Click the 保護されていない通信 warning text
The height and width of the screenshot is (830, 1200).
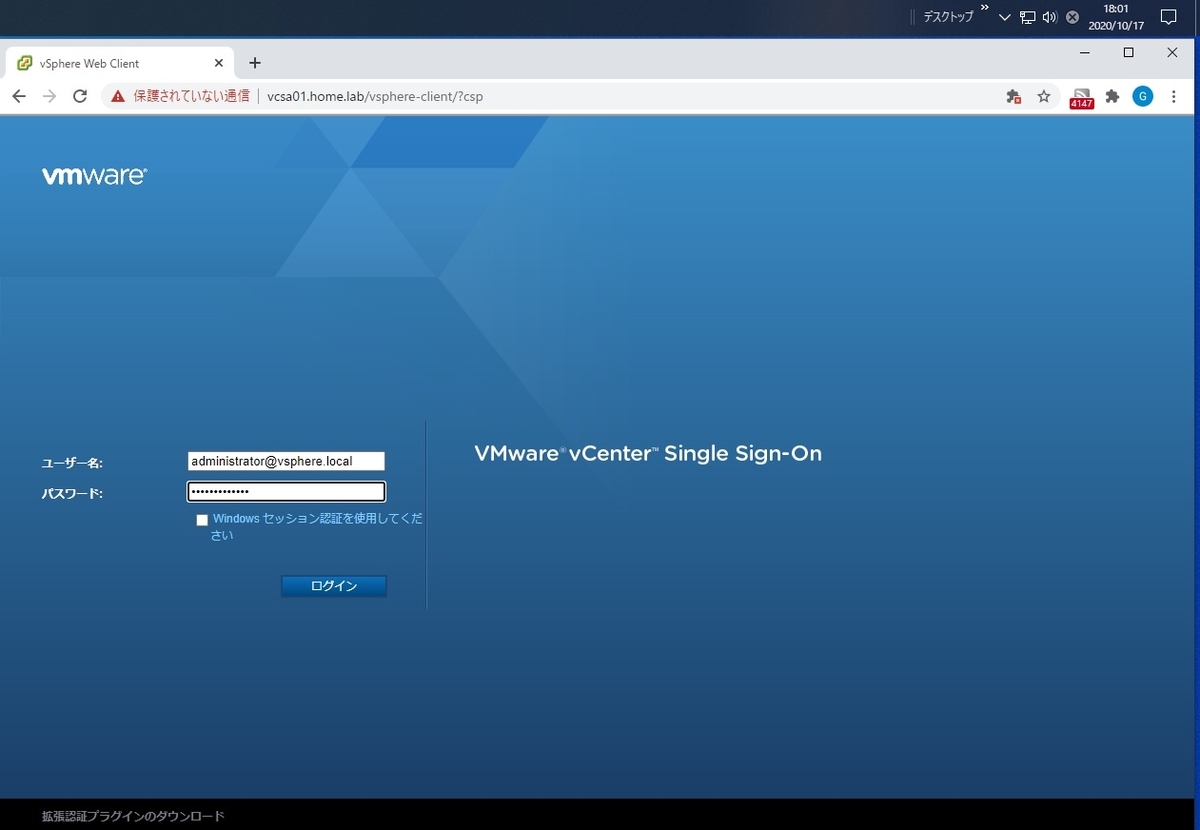pyautogui.click(x=191, y=97)
